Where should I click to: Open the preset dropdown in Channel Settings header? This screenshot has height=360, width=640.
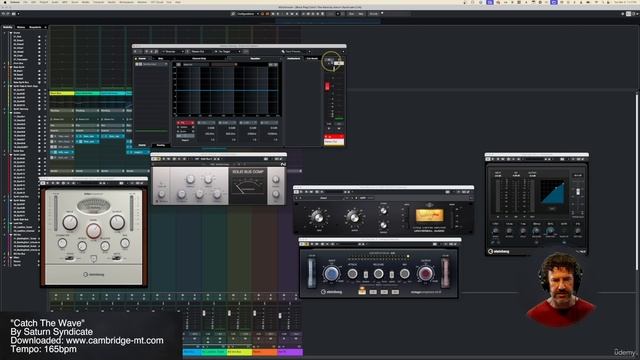(x=296, y=52)
